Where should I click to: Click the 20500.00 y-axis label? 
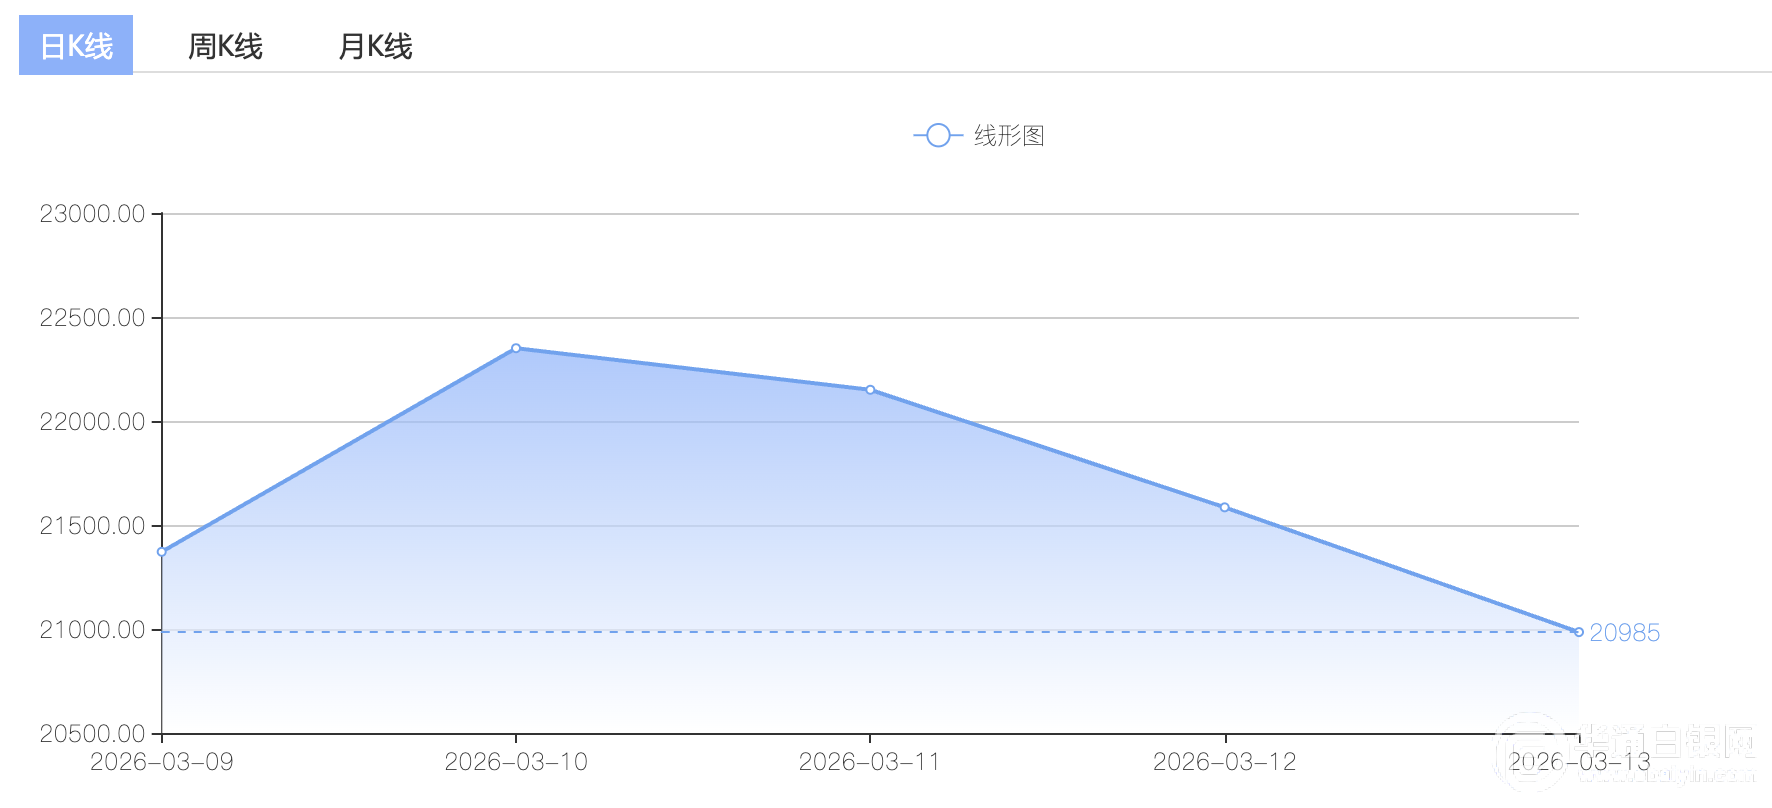coord(92,734)
